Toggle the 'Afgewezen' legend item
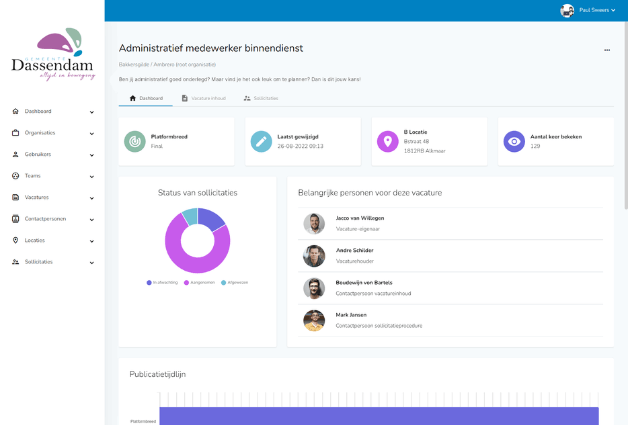 tap(236, 282)
